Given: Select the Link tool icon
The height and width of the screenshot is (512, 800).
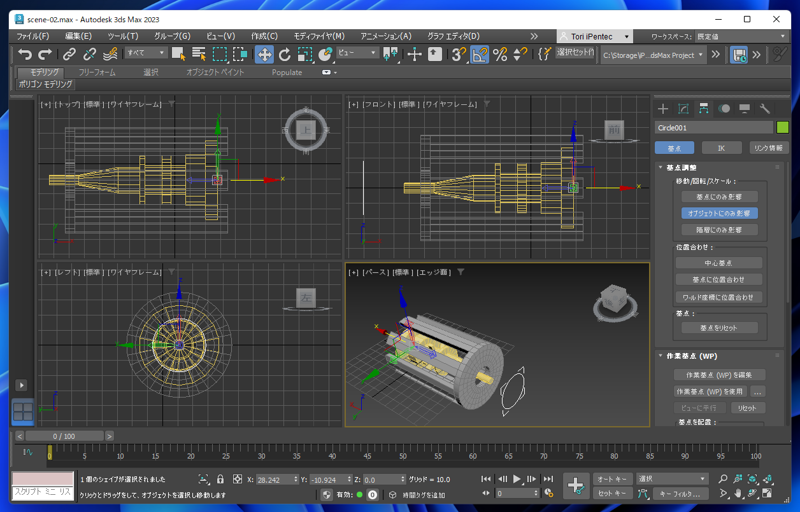Looking at the screenshot, I should 69,54.
